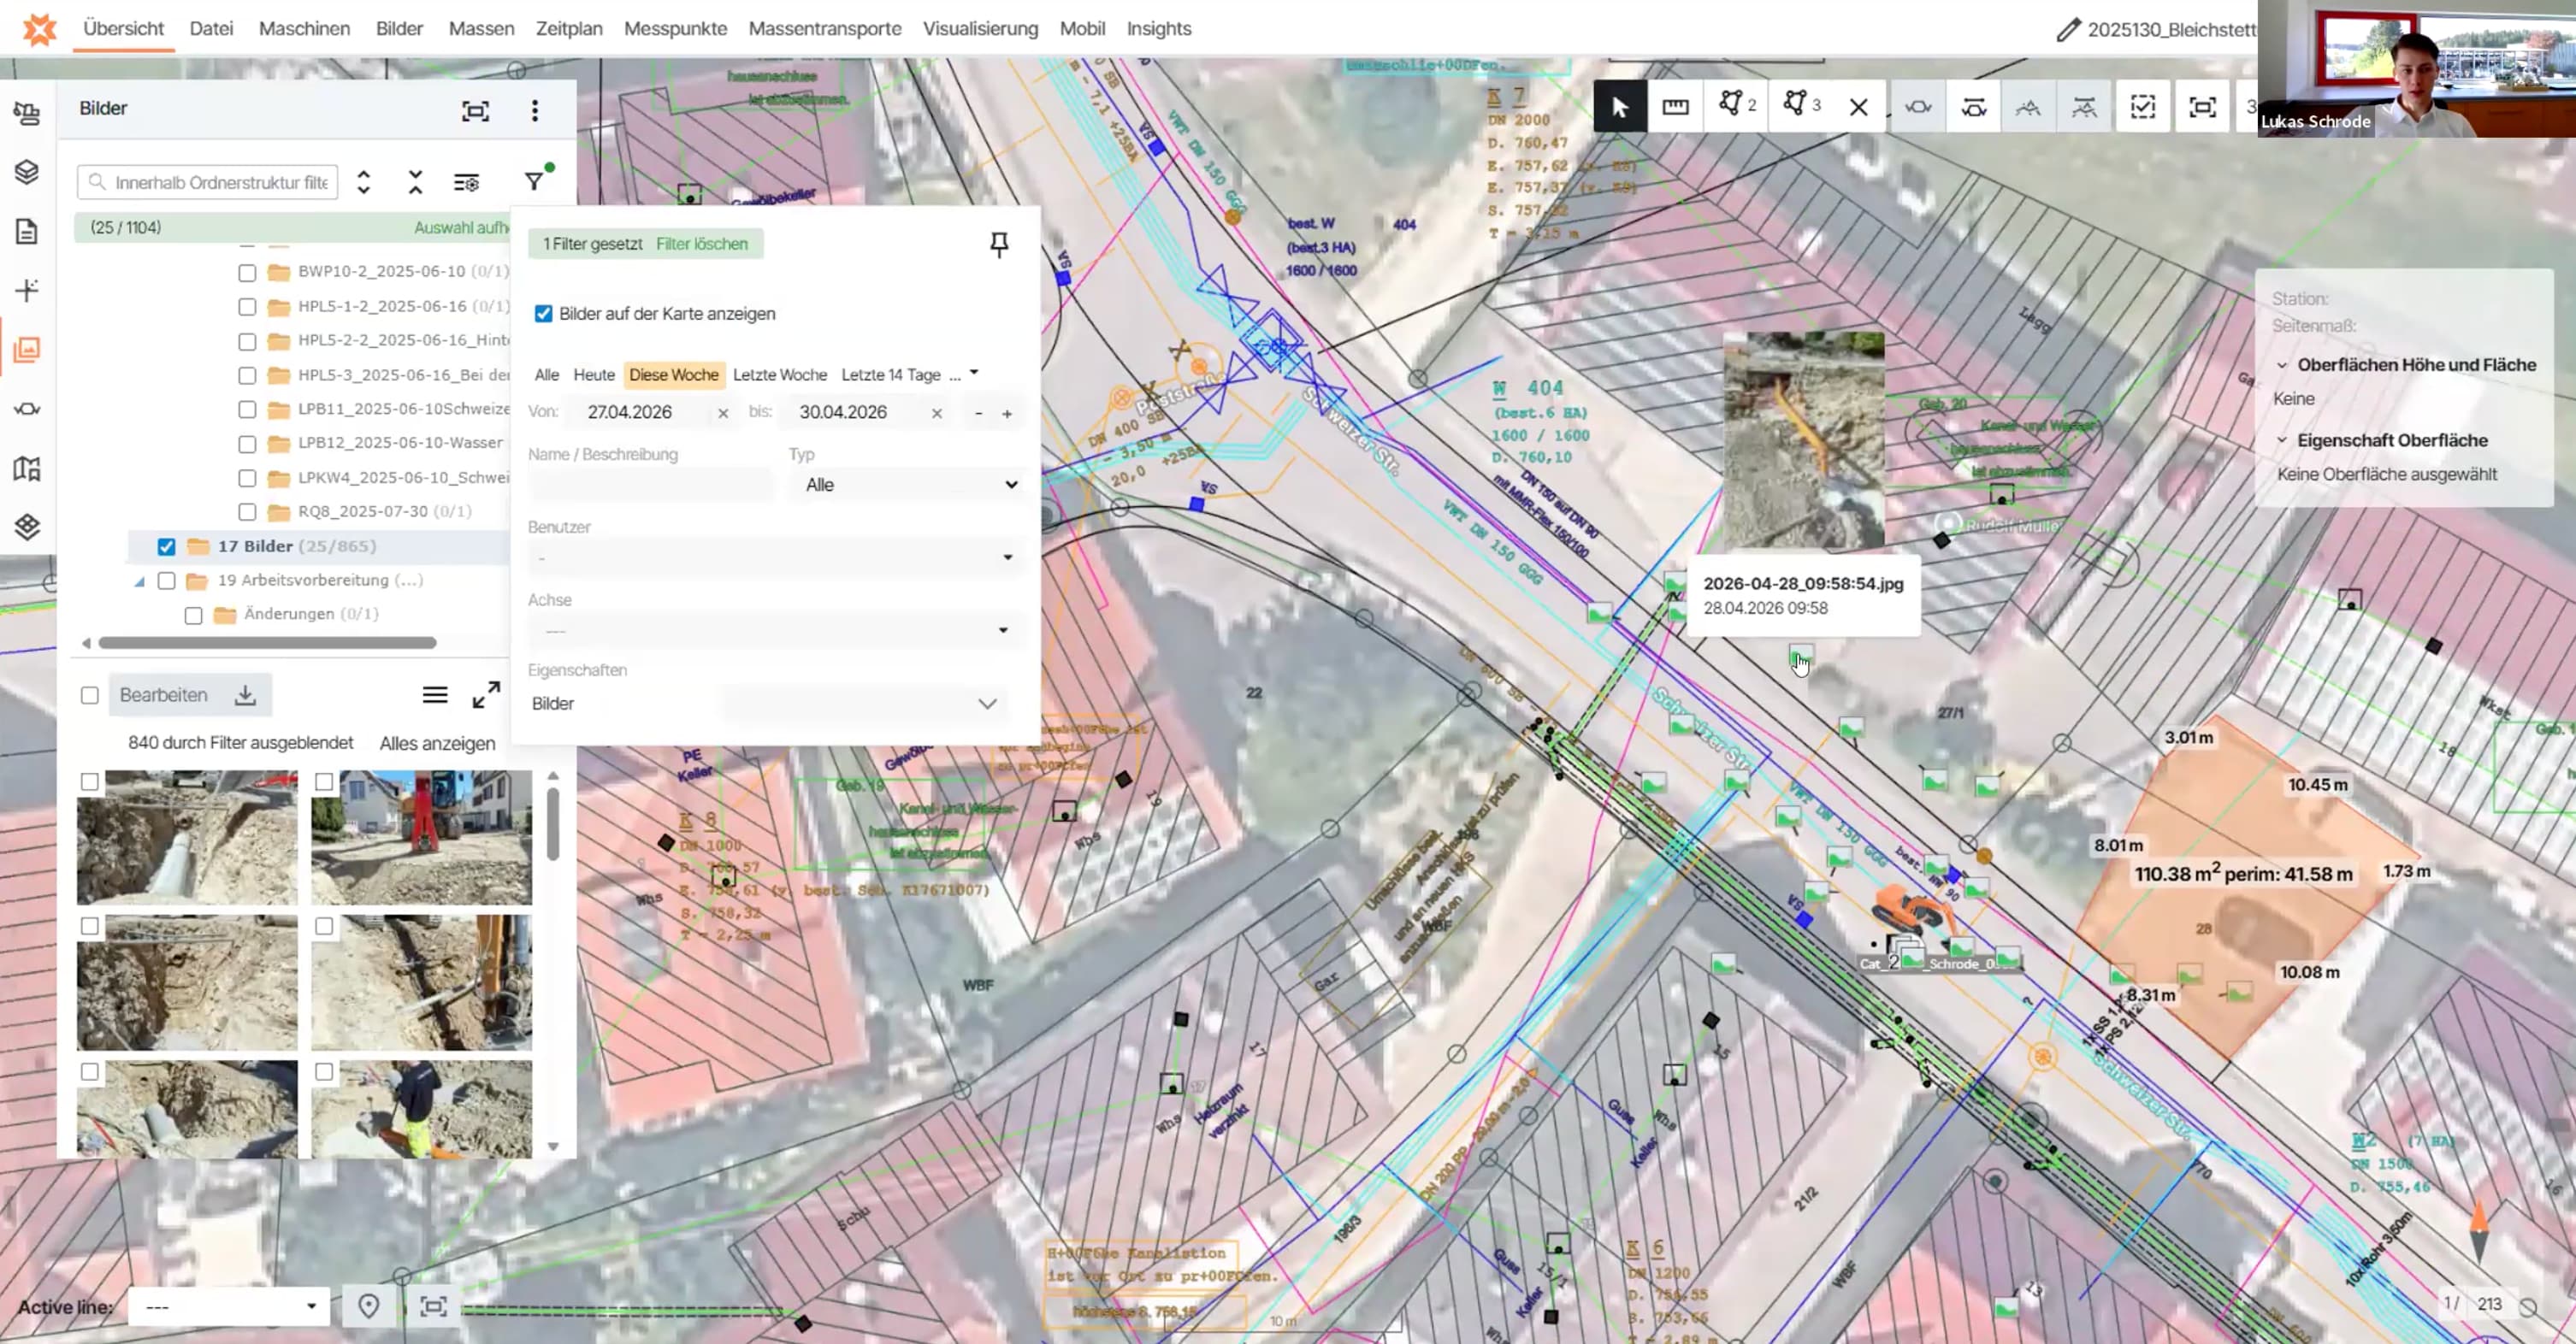Open the Typ dropdown showing Alle
Screen dimensions: 2576x1344
(x=908, y=485)
